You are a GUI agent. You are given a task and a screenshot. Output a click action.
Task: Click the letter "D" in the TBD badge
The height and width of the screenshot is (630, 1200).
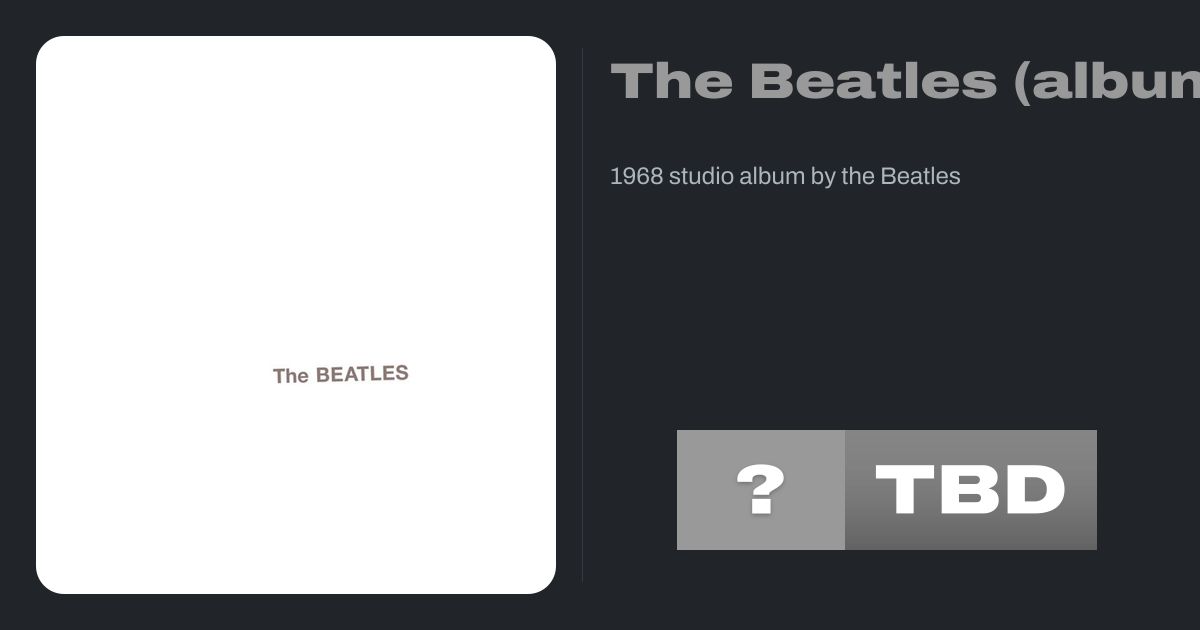[1030, 490]
